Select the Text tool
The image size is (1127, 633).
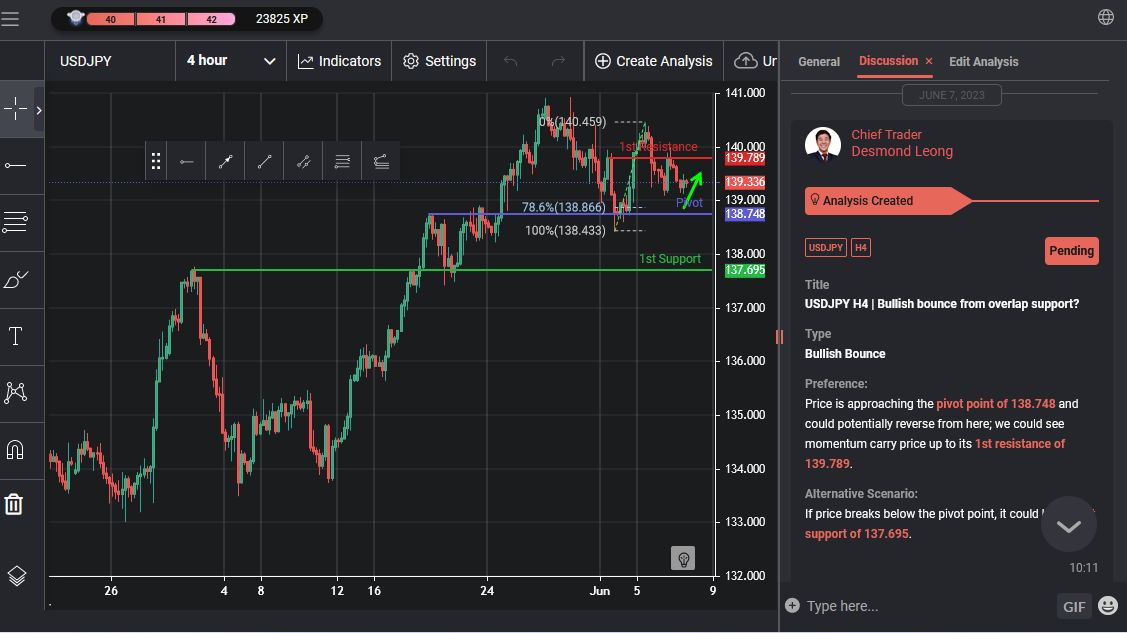click(x=15, y=336)
